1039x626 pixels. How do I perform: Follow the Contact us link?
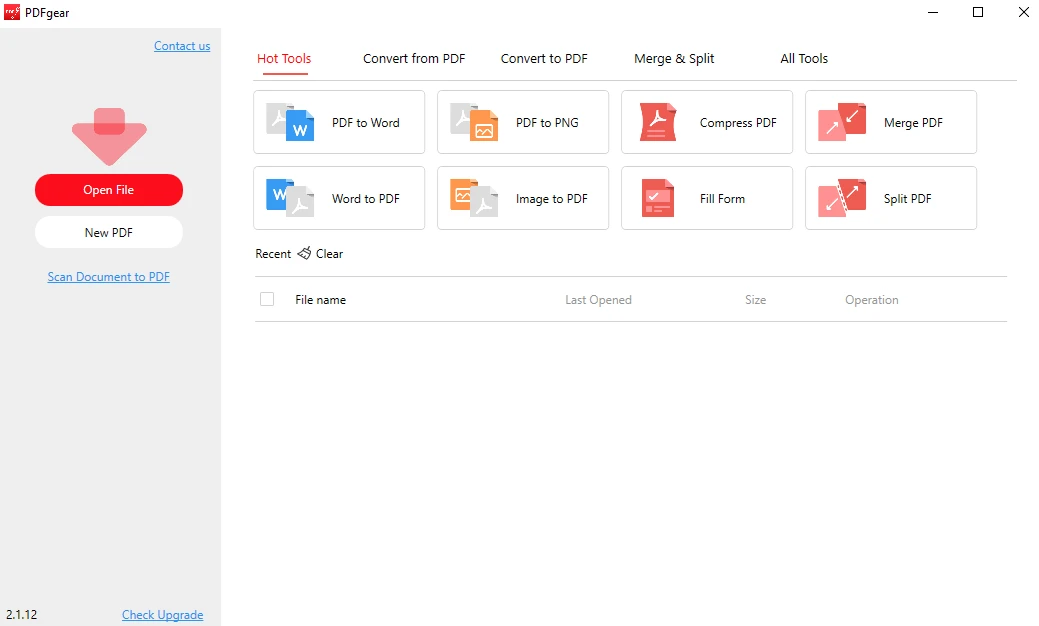(182, 46)
